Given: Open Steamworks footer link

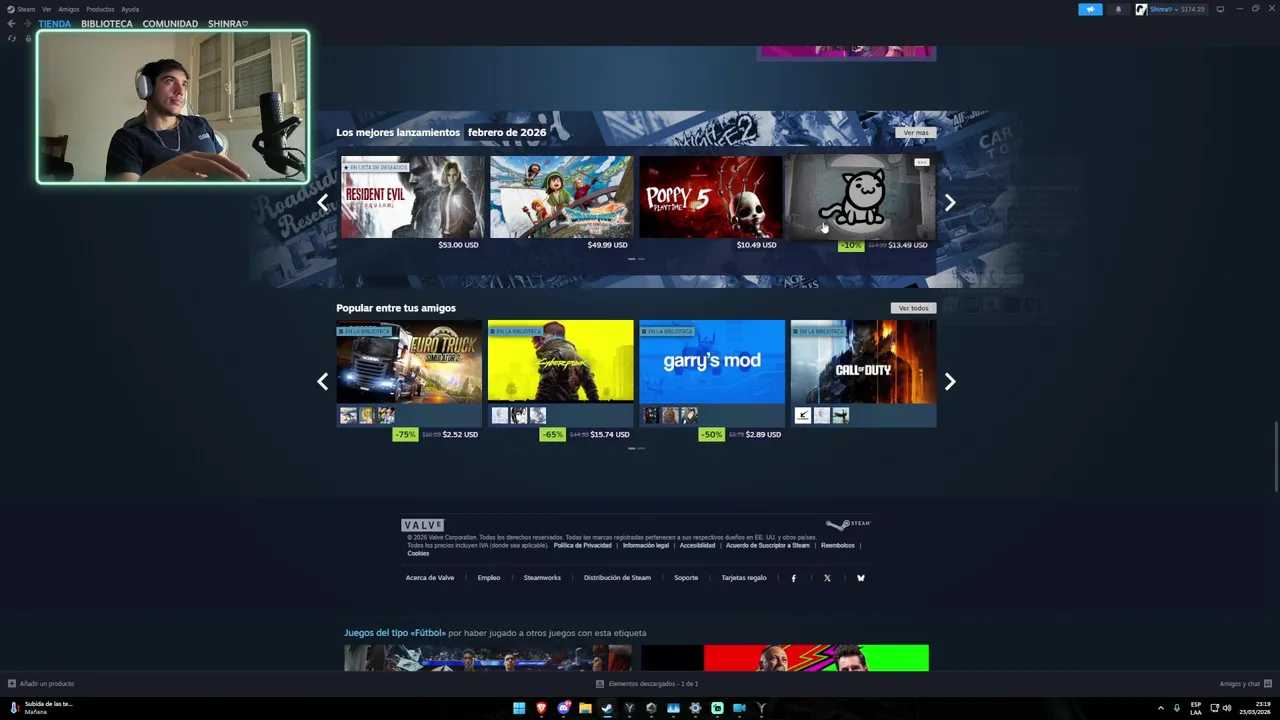Looking at the screenshot, I should pos(542,578).
